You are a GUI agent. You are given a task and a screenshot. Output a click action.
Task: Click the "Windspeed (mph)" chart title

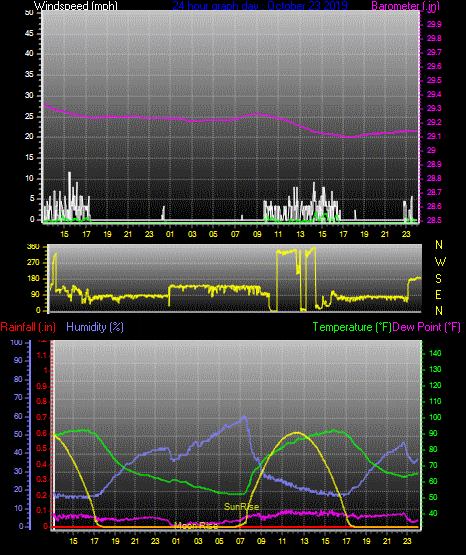[76, 6]
